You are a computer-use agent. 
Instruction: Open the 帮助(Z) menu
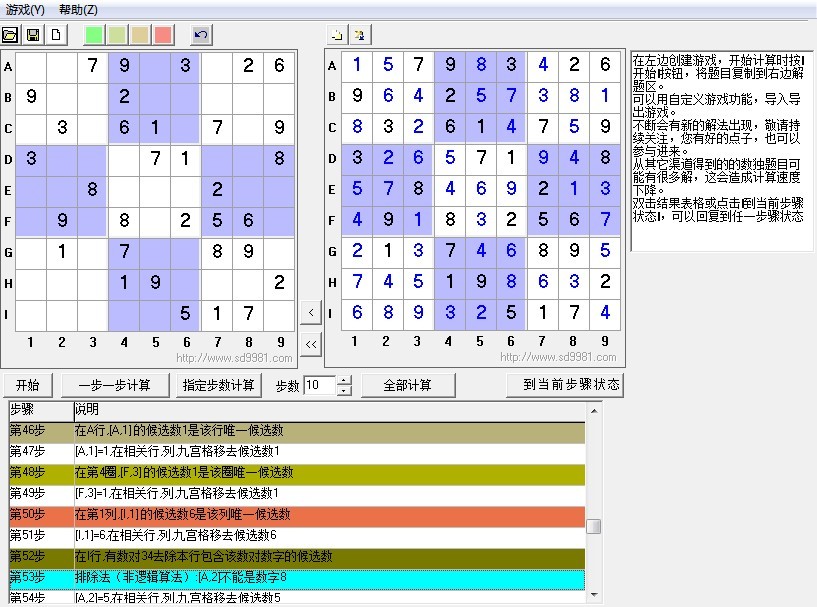point(78,8)
